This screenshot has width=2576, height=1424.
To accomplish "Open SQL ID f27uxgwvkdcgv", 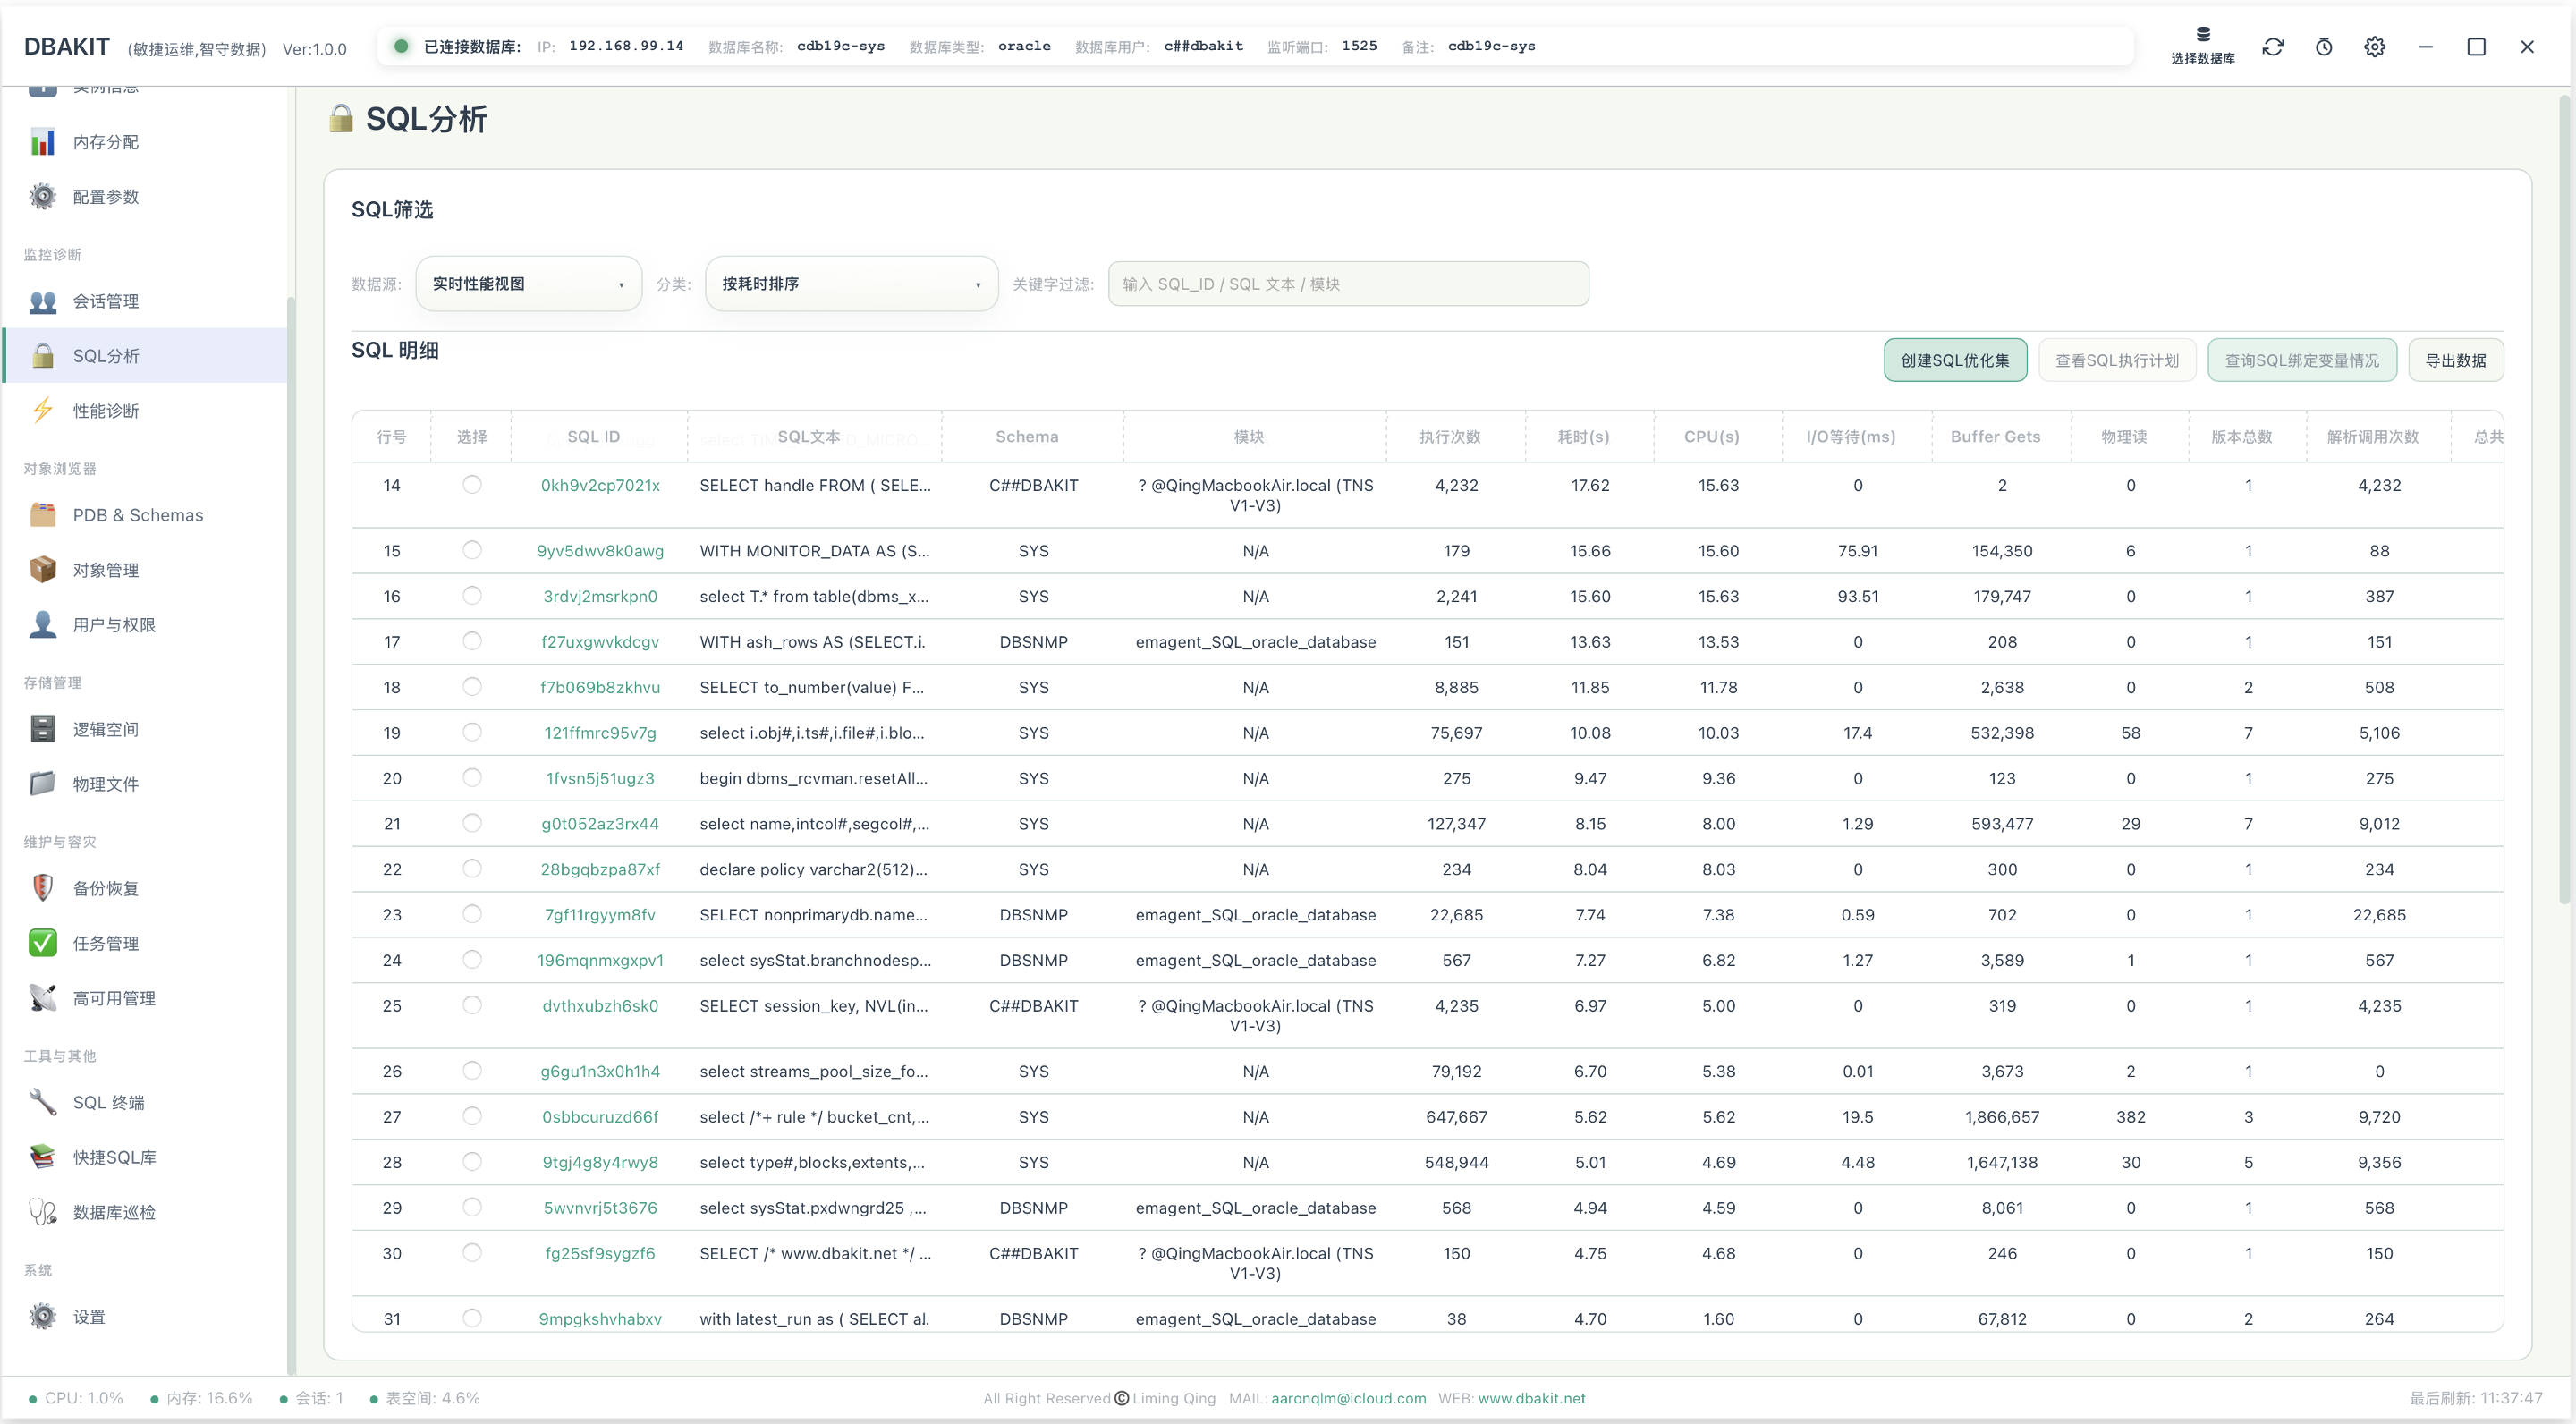I will (600, 641).
